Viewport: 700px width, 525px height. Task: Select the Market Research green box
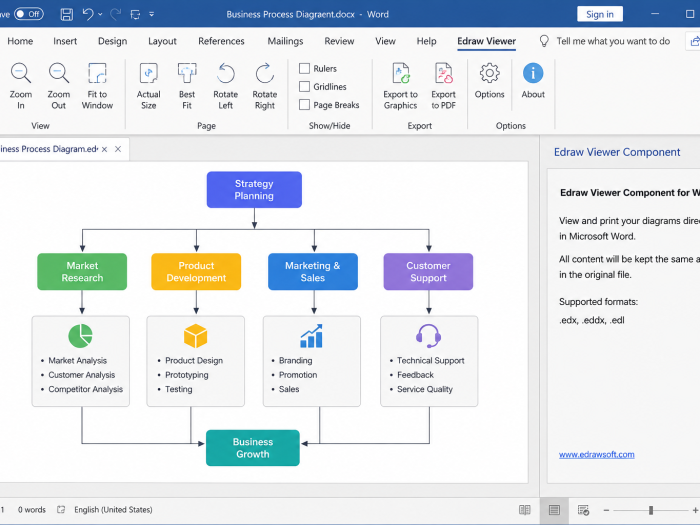(82, 271)
